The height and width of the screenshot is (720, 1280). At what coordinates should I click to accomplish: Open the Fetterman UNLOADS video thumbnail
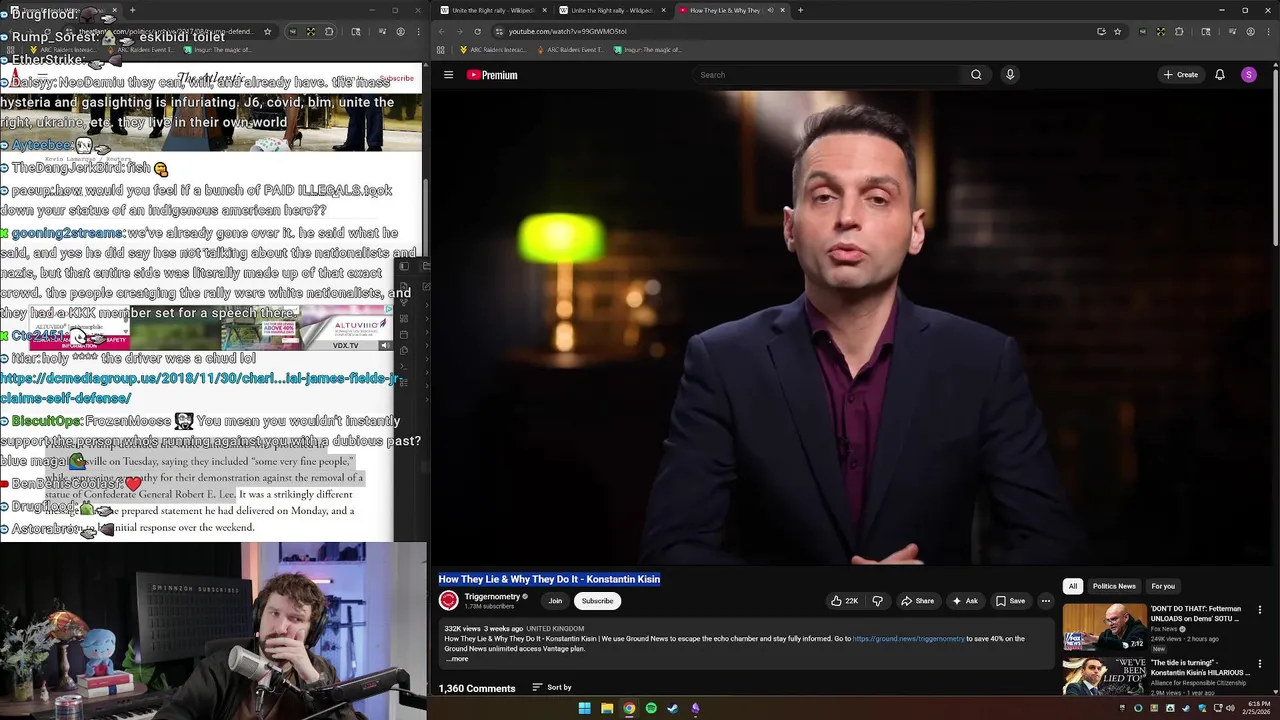(x=1104, y=627)
